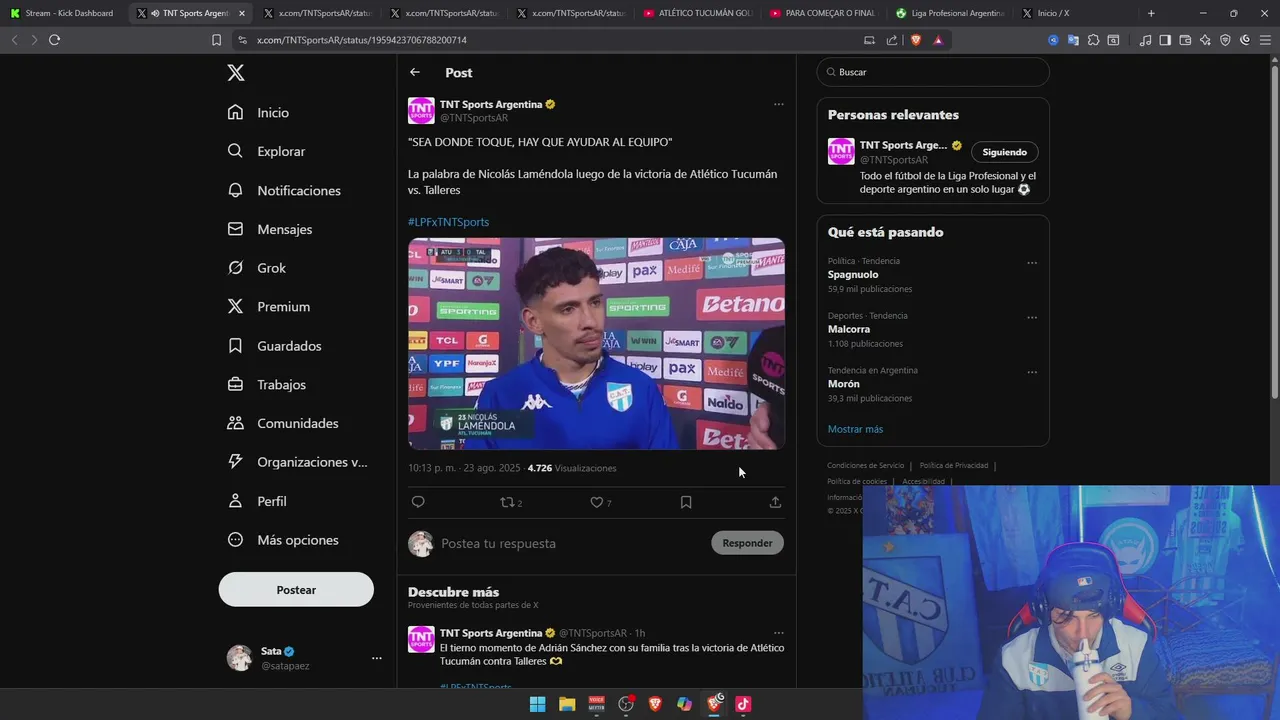Expand Más opciones in the sidebar
Image resolution: width=1280 pixels, height=720 pixels.
tap(283, 540)
